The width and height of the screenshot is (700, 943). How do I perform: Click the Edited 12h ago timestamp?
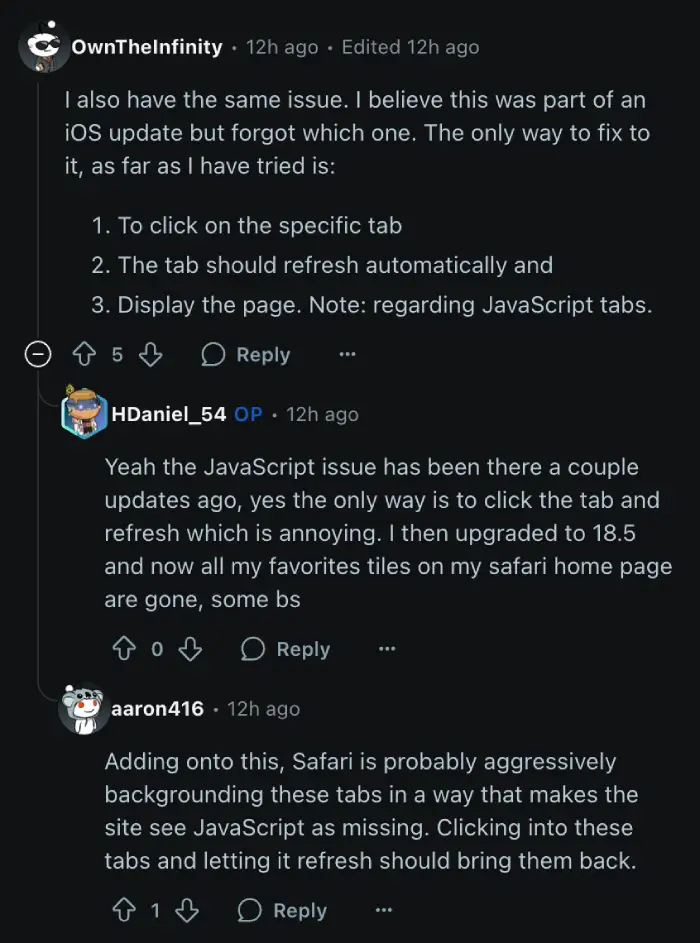pyautogui.click(x=410, y=47)
